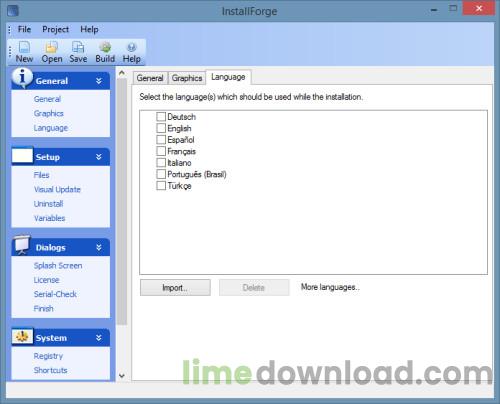
Task: Check the Deutsch language checkbox
Action: [161, 117]
